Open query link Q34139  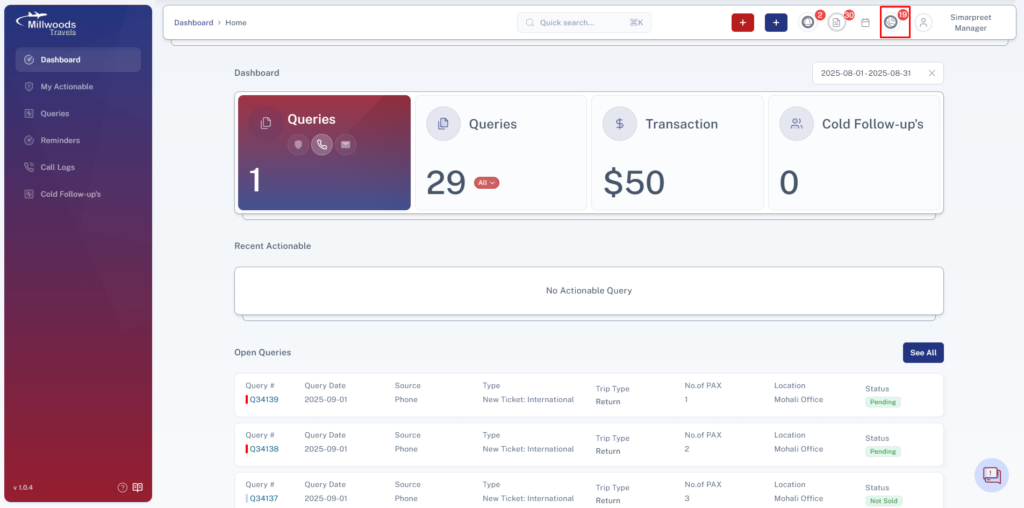click(x=264, y=400)
